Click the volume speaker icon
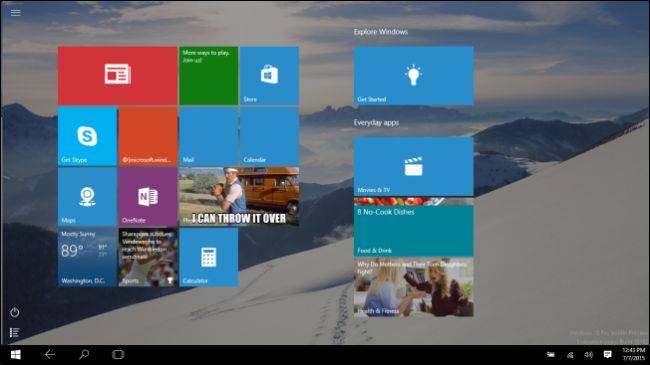The height and width of the screenshot is (365, 650). coord(589,355)
